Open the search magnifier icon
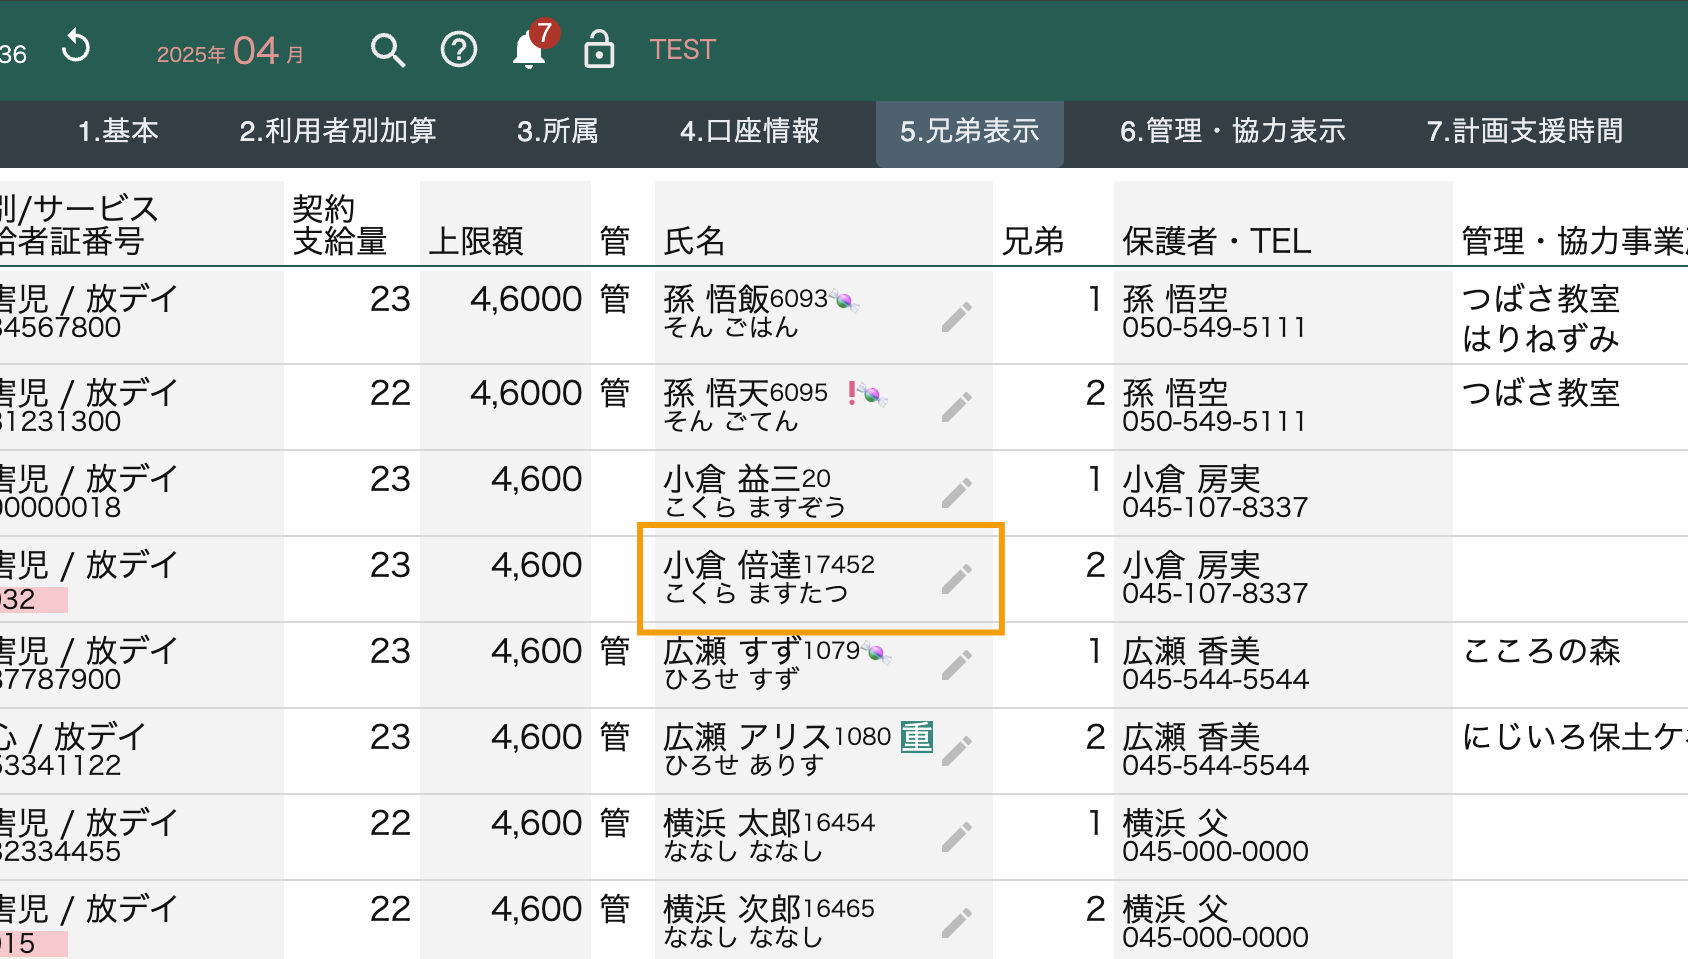Screen dimensions: 1688x959 [x=387, y=49]
